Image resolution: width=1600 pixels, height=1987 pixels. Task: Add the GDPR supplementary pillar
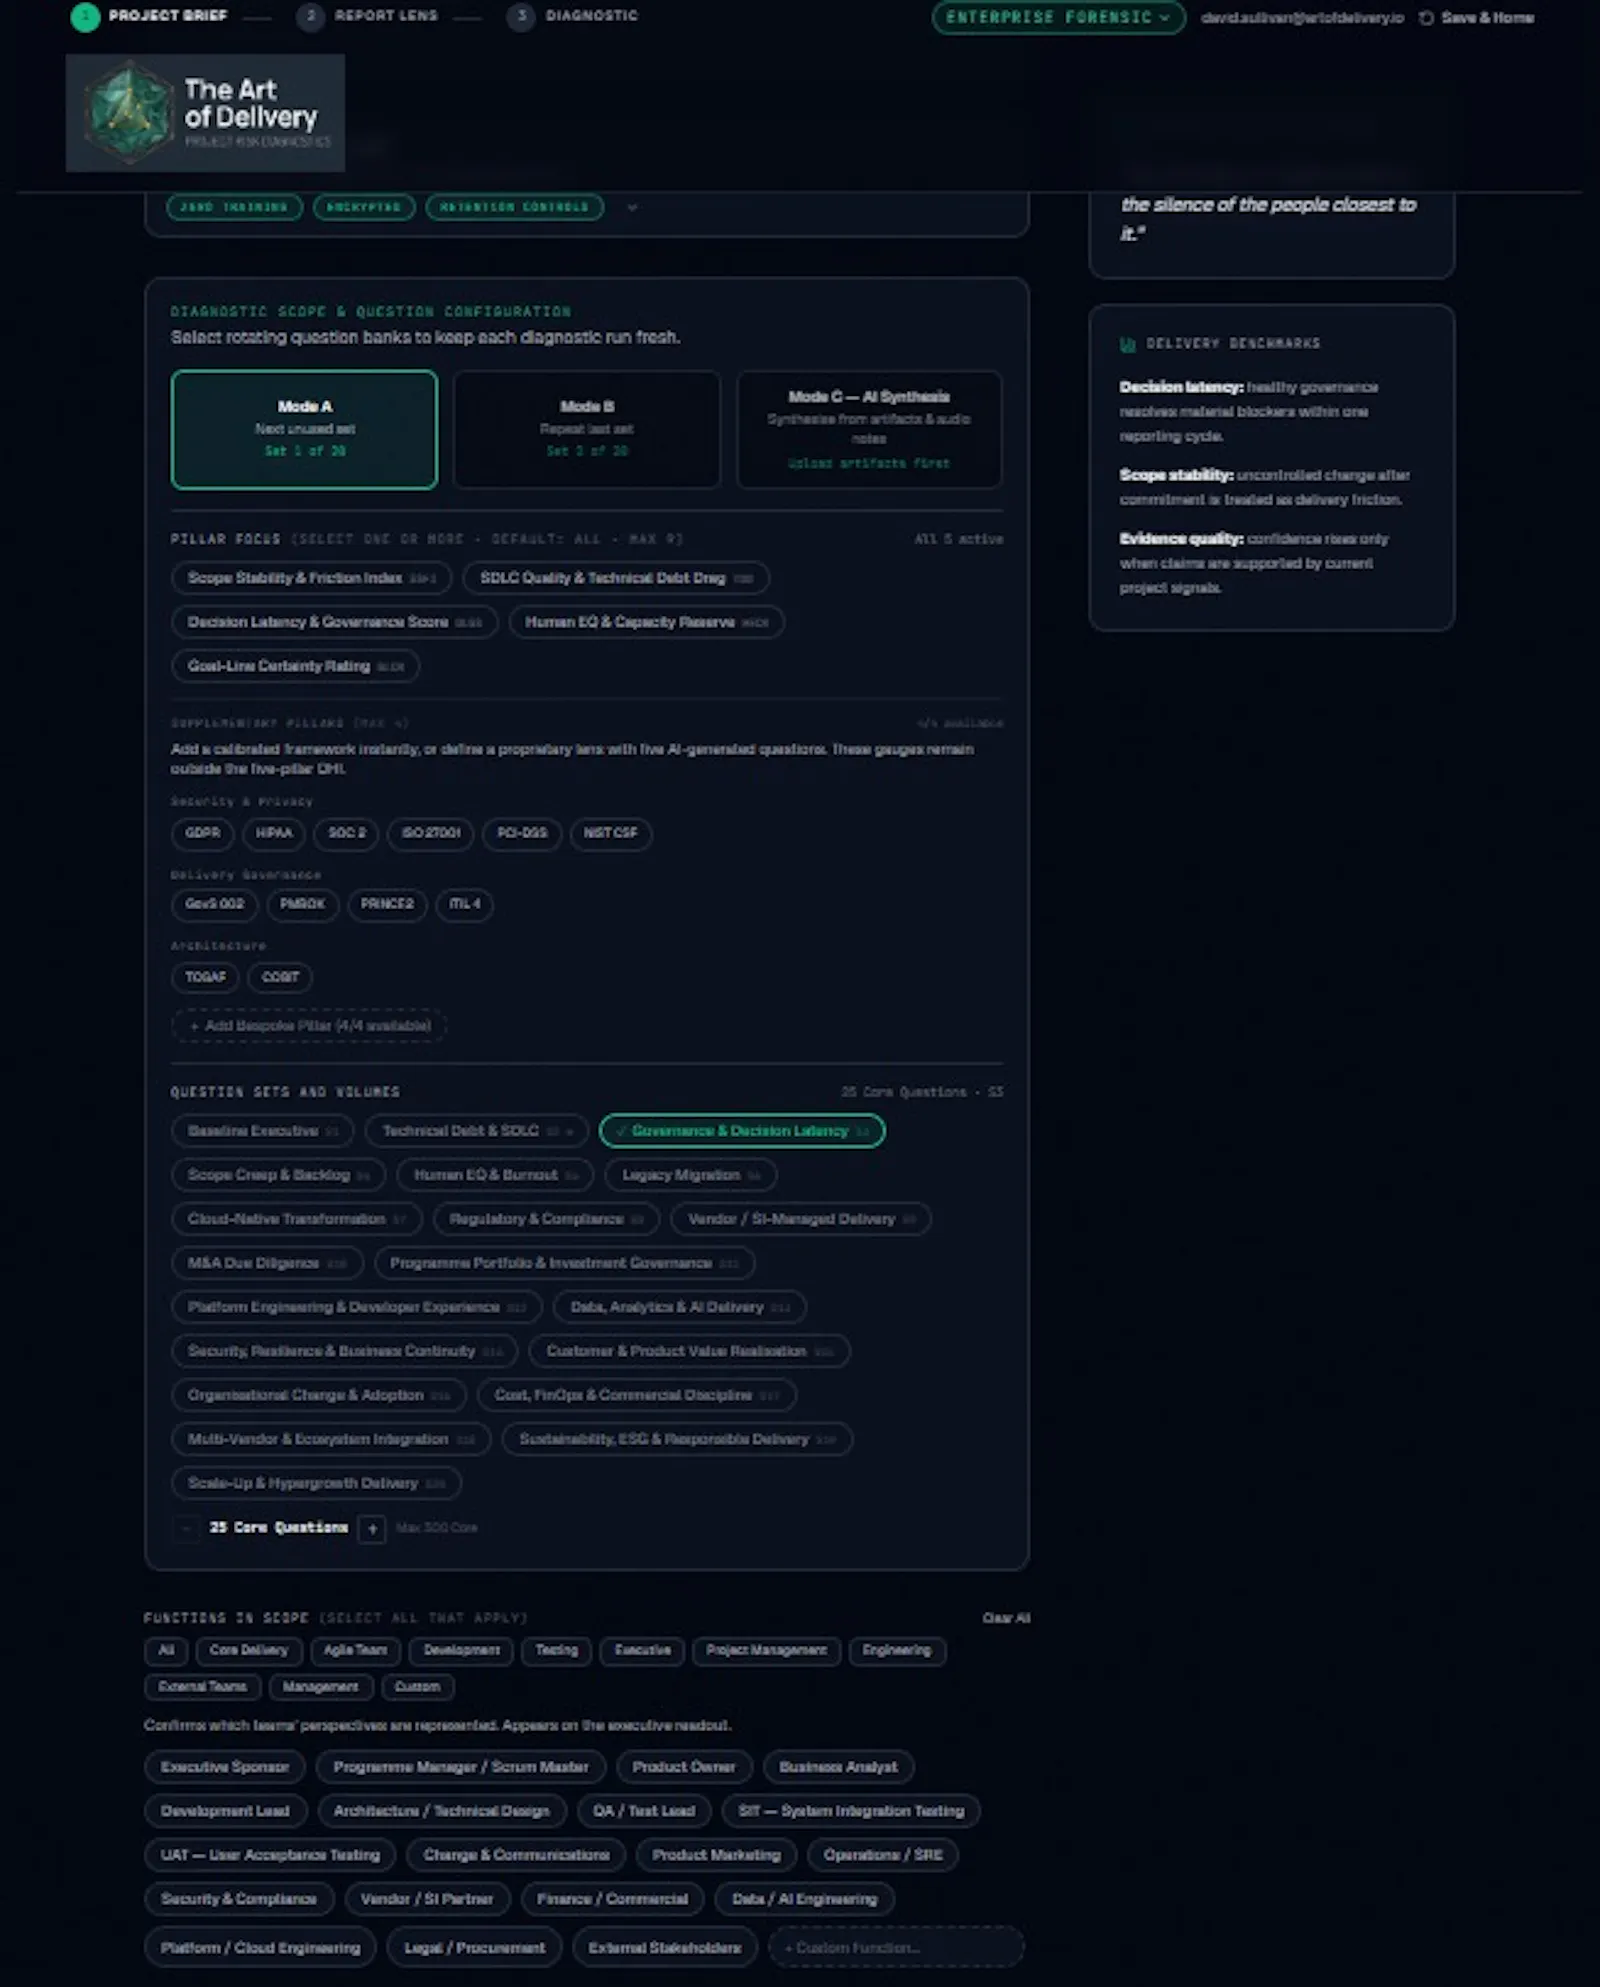[x=202, y=833]
